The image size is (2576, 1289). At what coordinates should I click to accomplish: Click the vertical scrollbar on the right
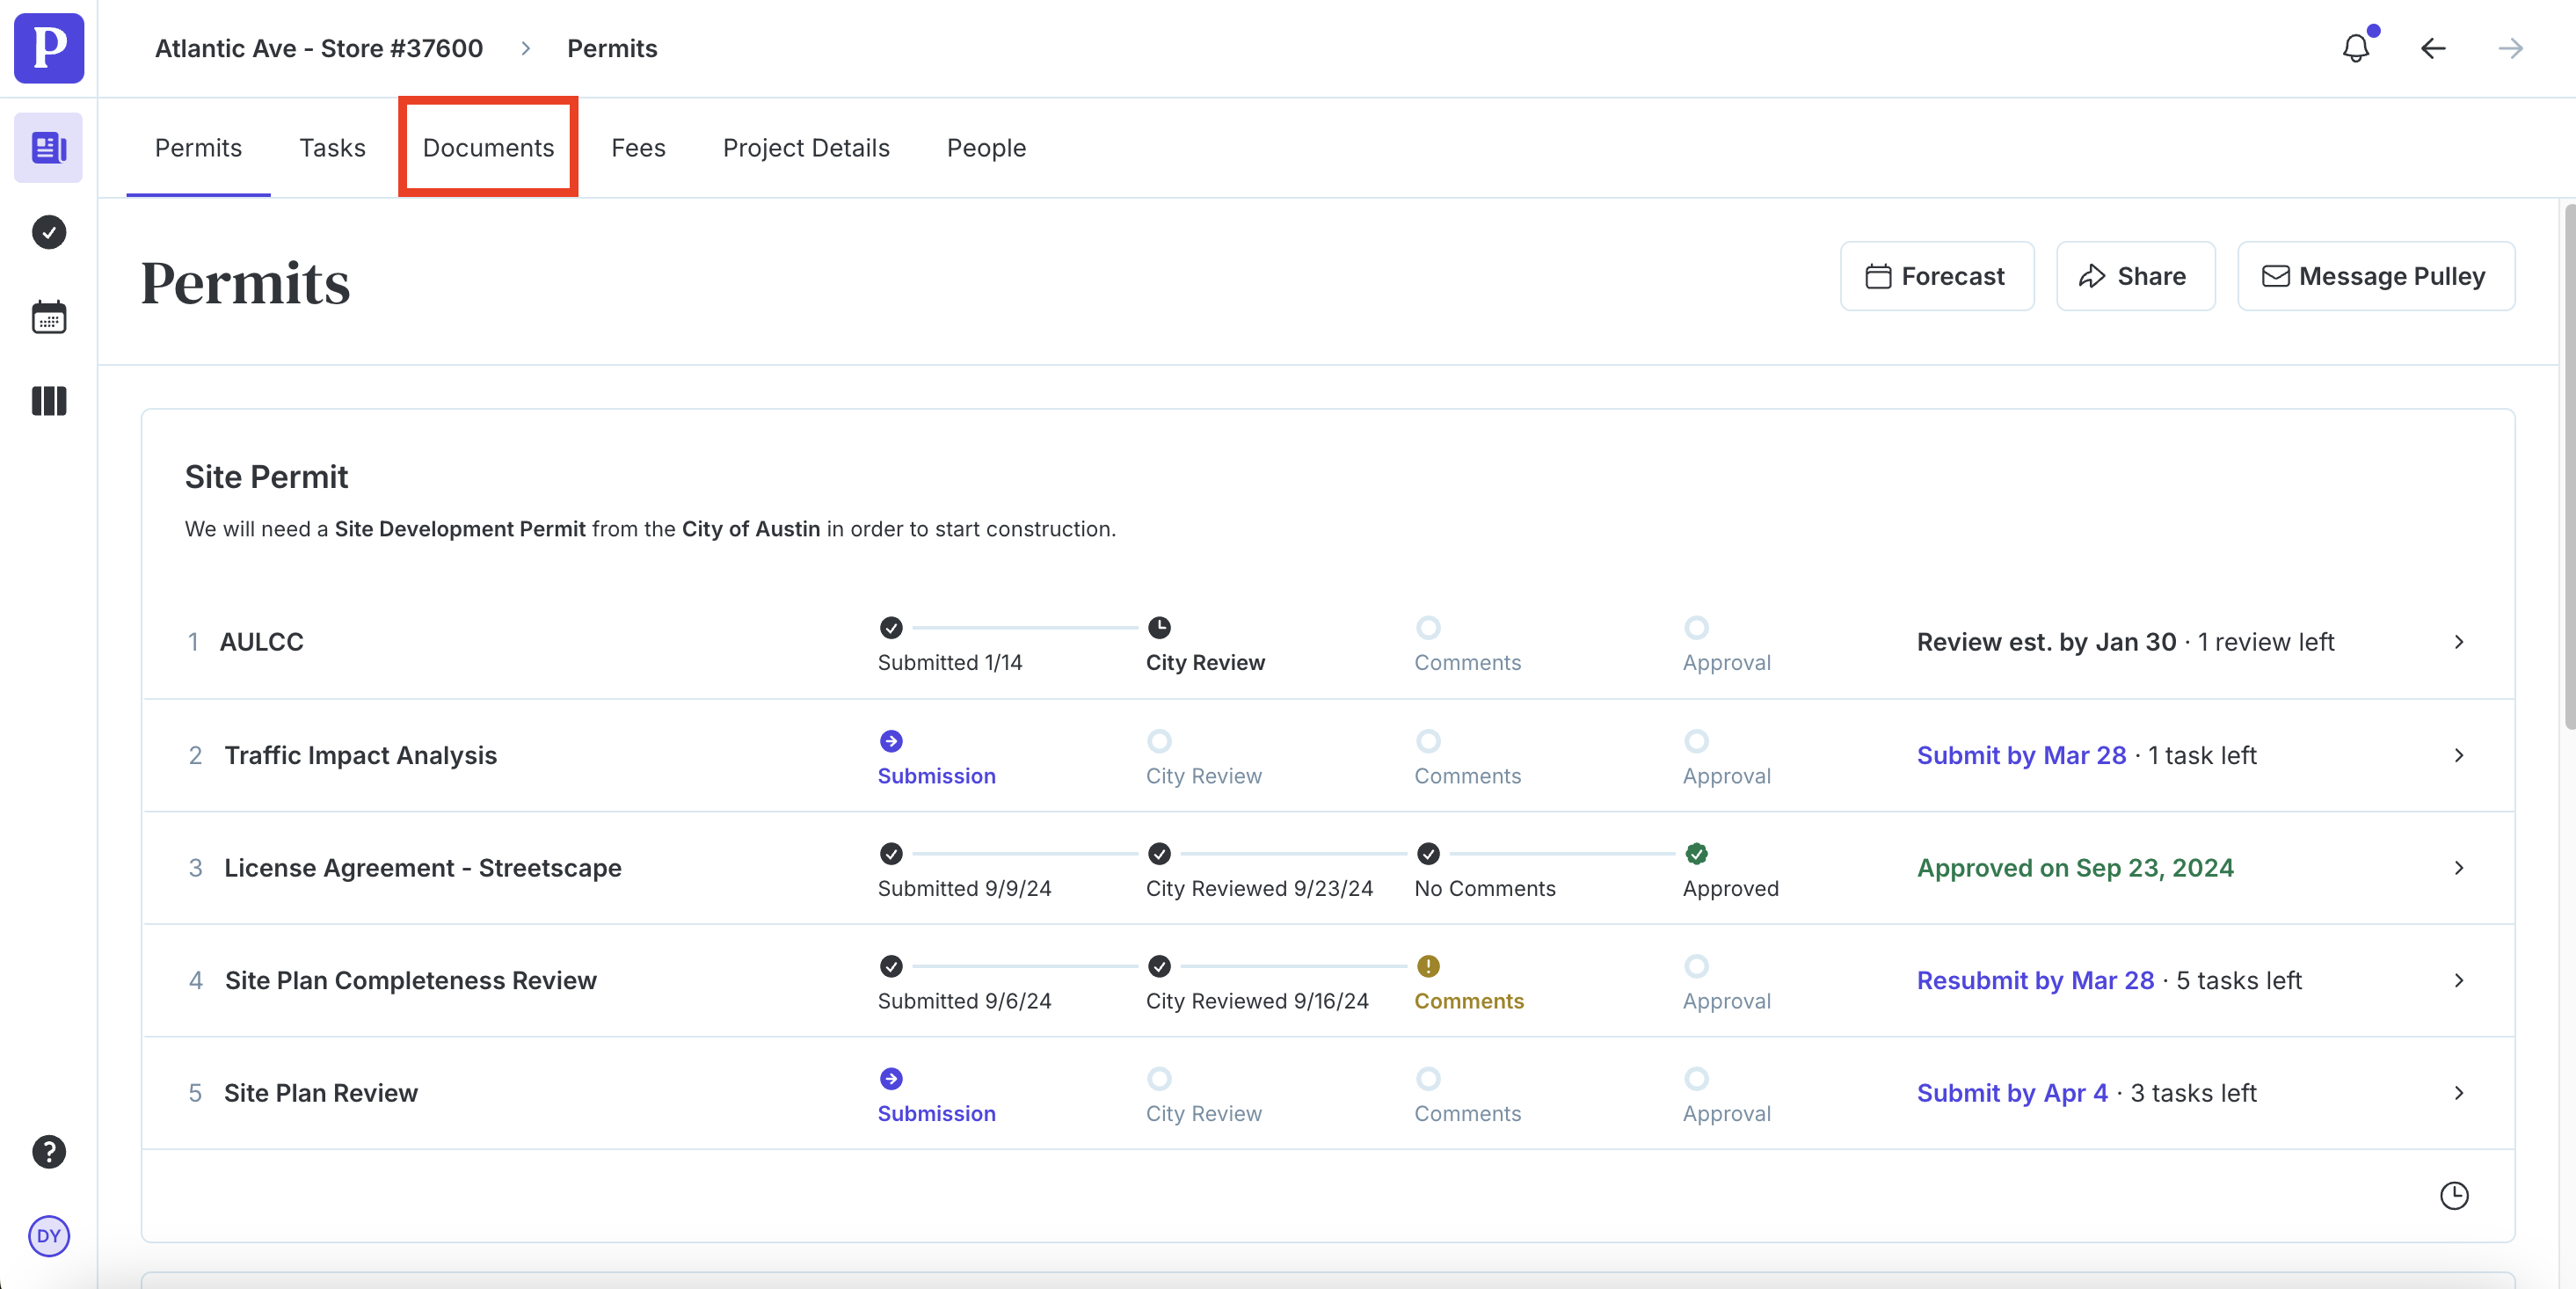pyautogui.click(x=2568, y=466)
